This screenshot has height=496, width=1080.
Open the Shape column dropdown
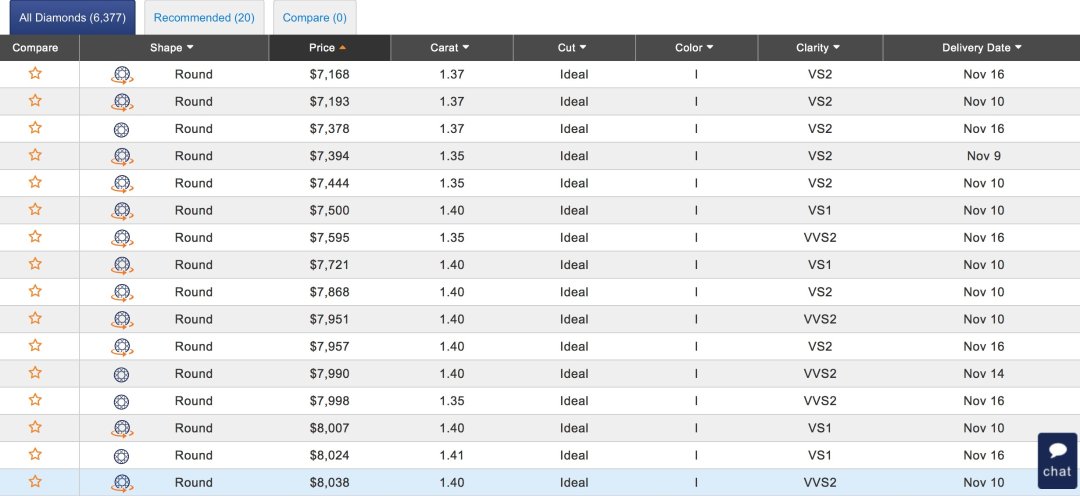tap(173, 48)
